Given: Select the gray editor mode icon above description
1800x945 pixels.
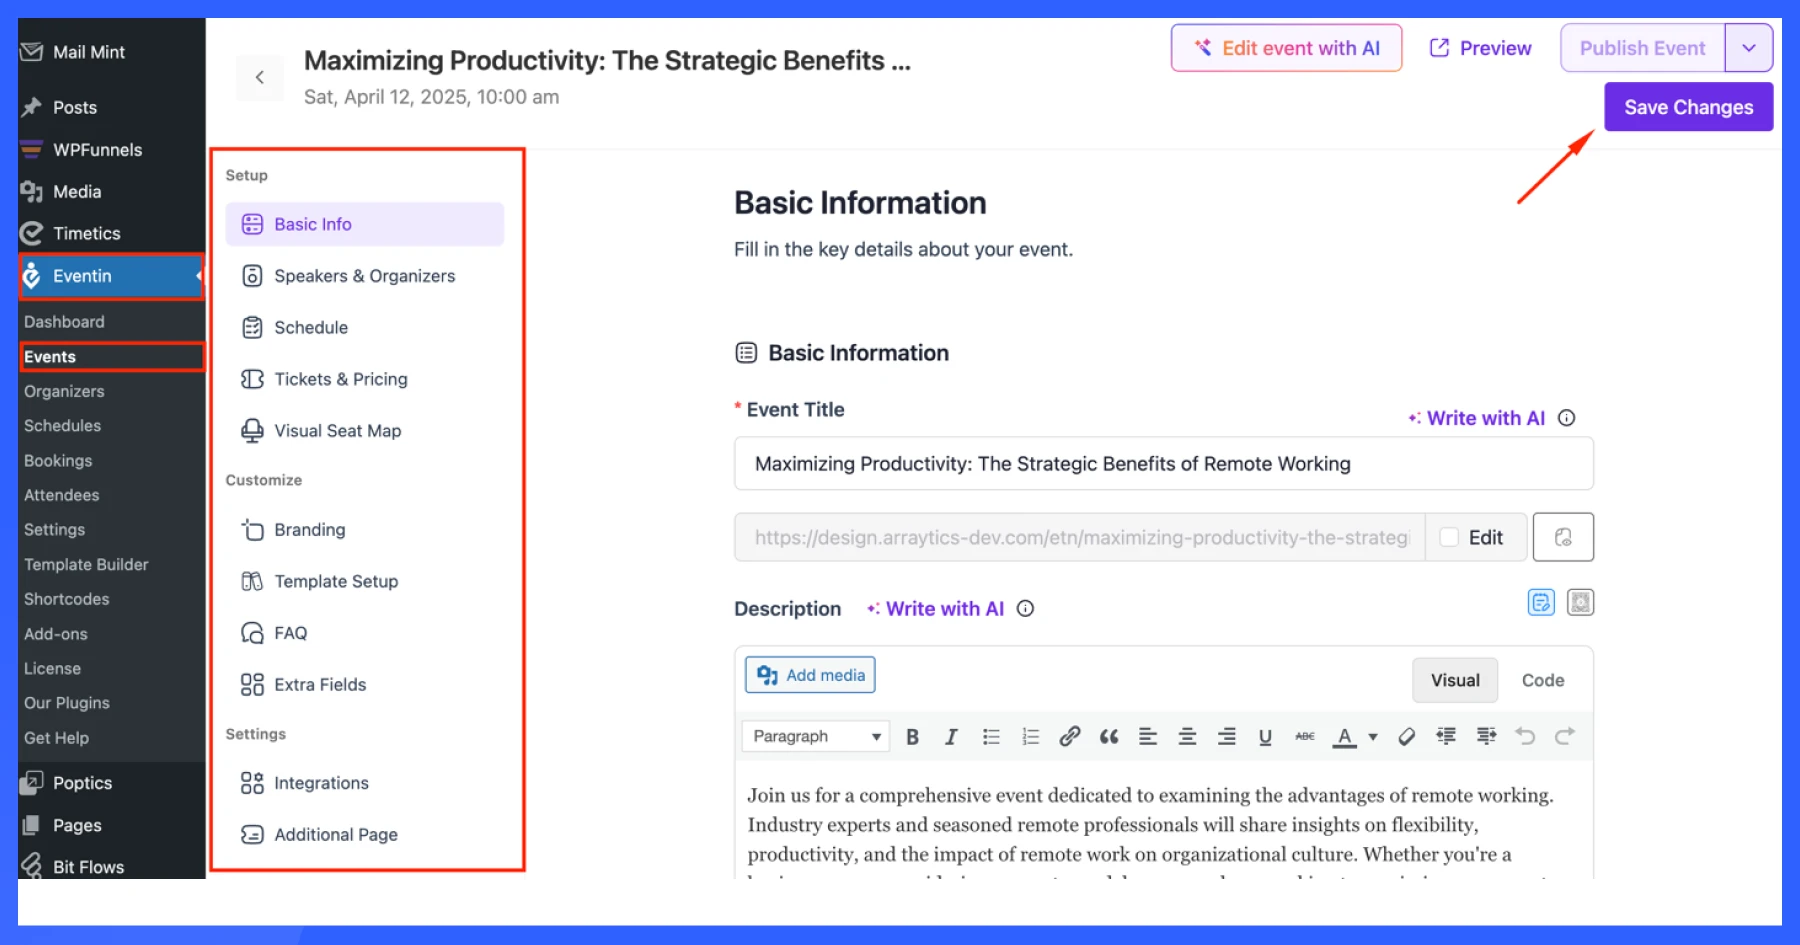Looking at the screenshot, I should click(1580, 603).
